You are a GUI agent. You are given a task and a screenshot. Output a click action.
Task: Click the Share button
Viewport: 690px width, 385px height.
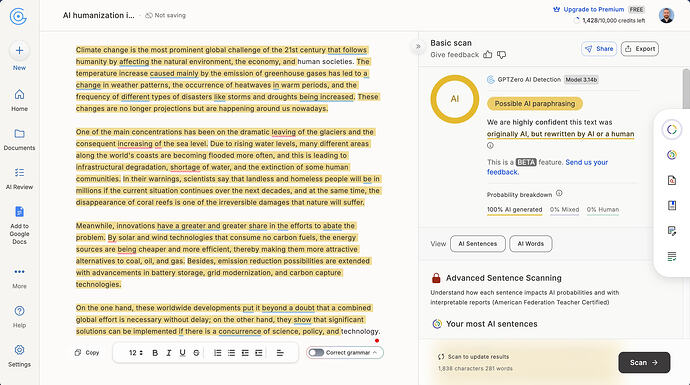click(599, 49)
